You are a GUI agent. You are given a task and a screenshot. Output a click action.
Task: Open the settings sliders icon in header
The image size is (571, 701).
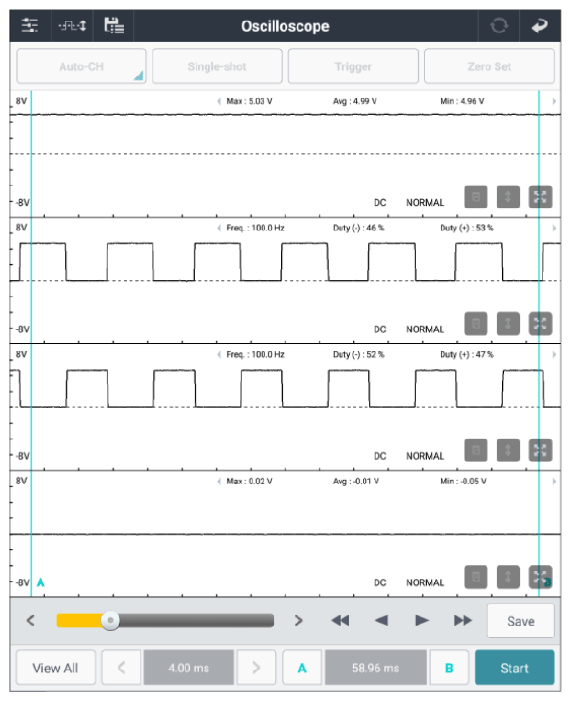(30, 26)
